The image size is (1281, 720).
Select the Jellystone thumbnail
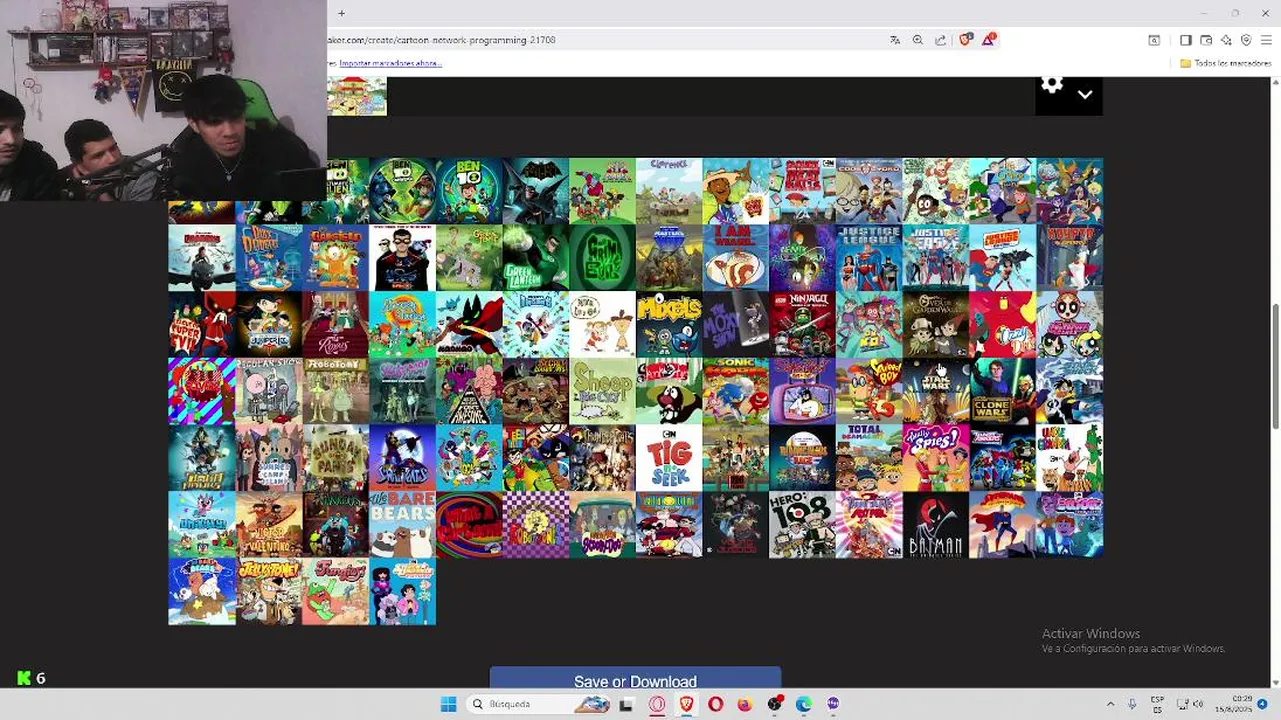coord(268,592)
